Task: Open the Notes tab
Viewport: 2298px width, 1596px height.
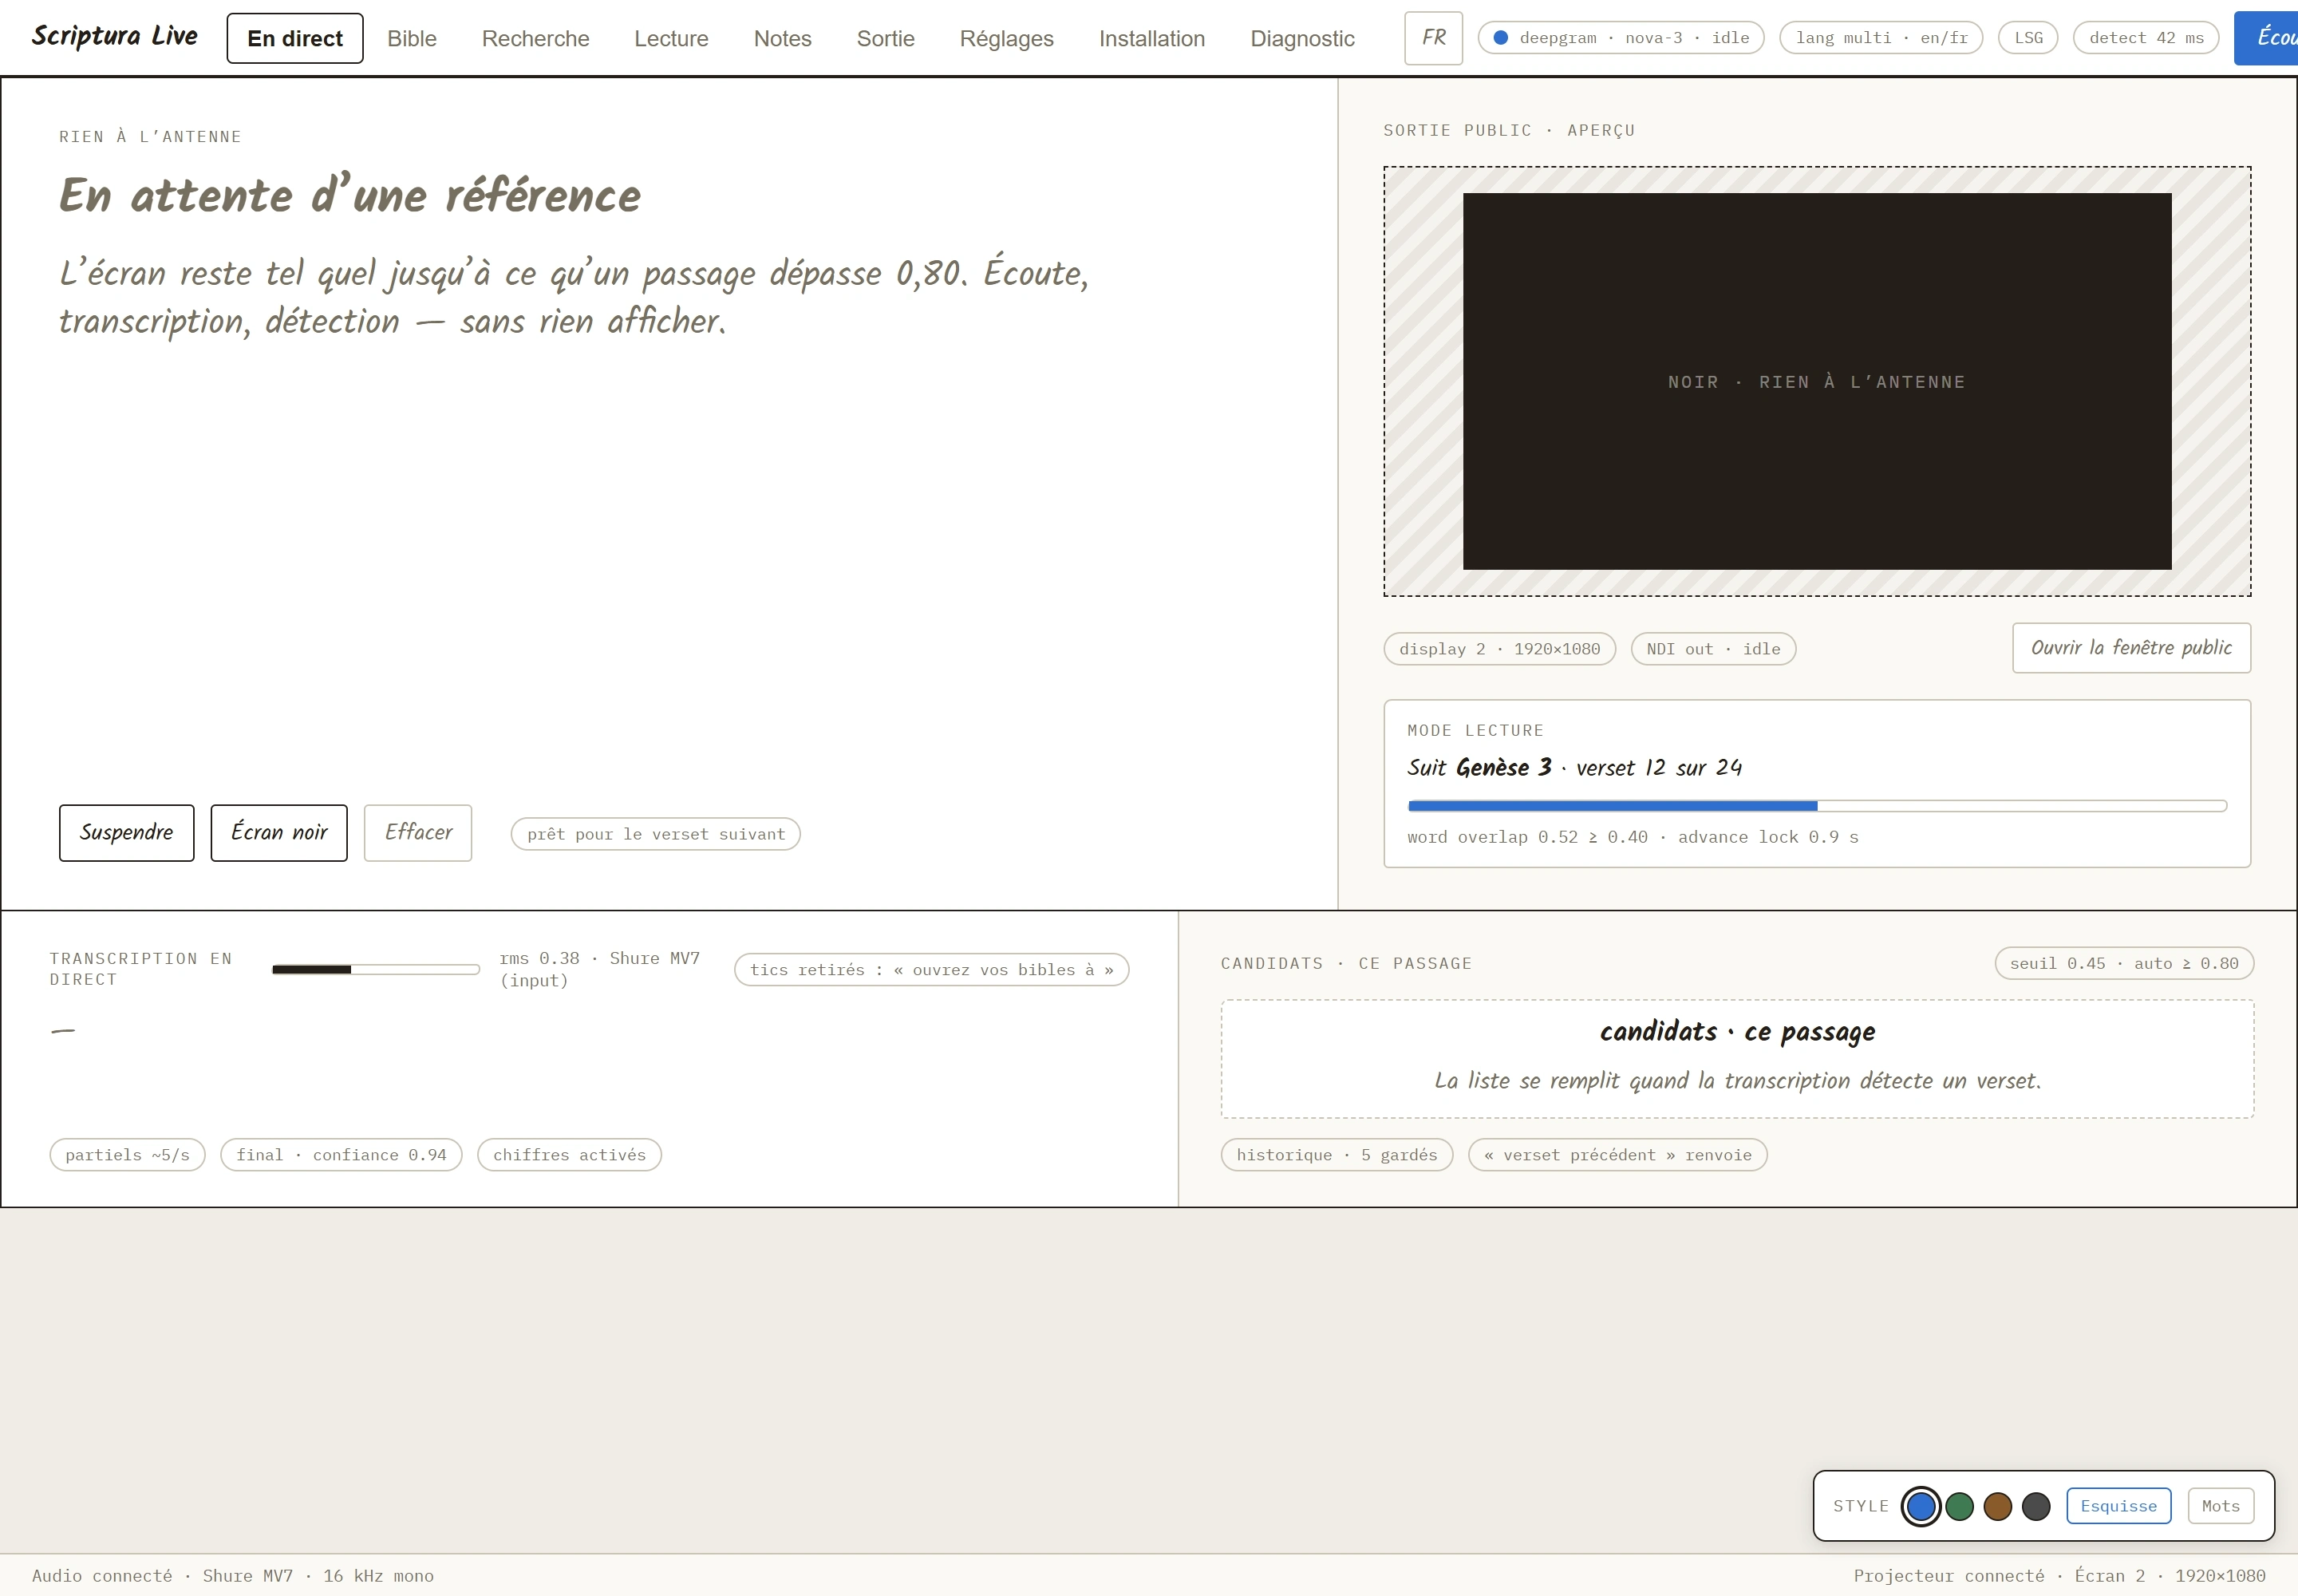Action: [782, 38]
